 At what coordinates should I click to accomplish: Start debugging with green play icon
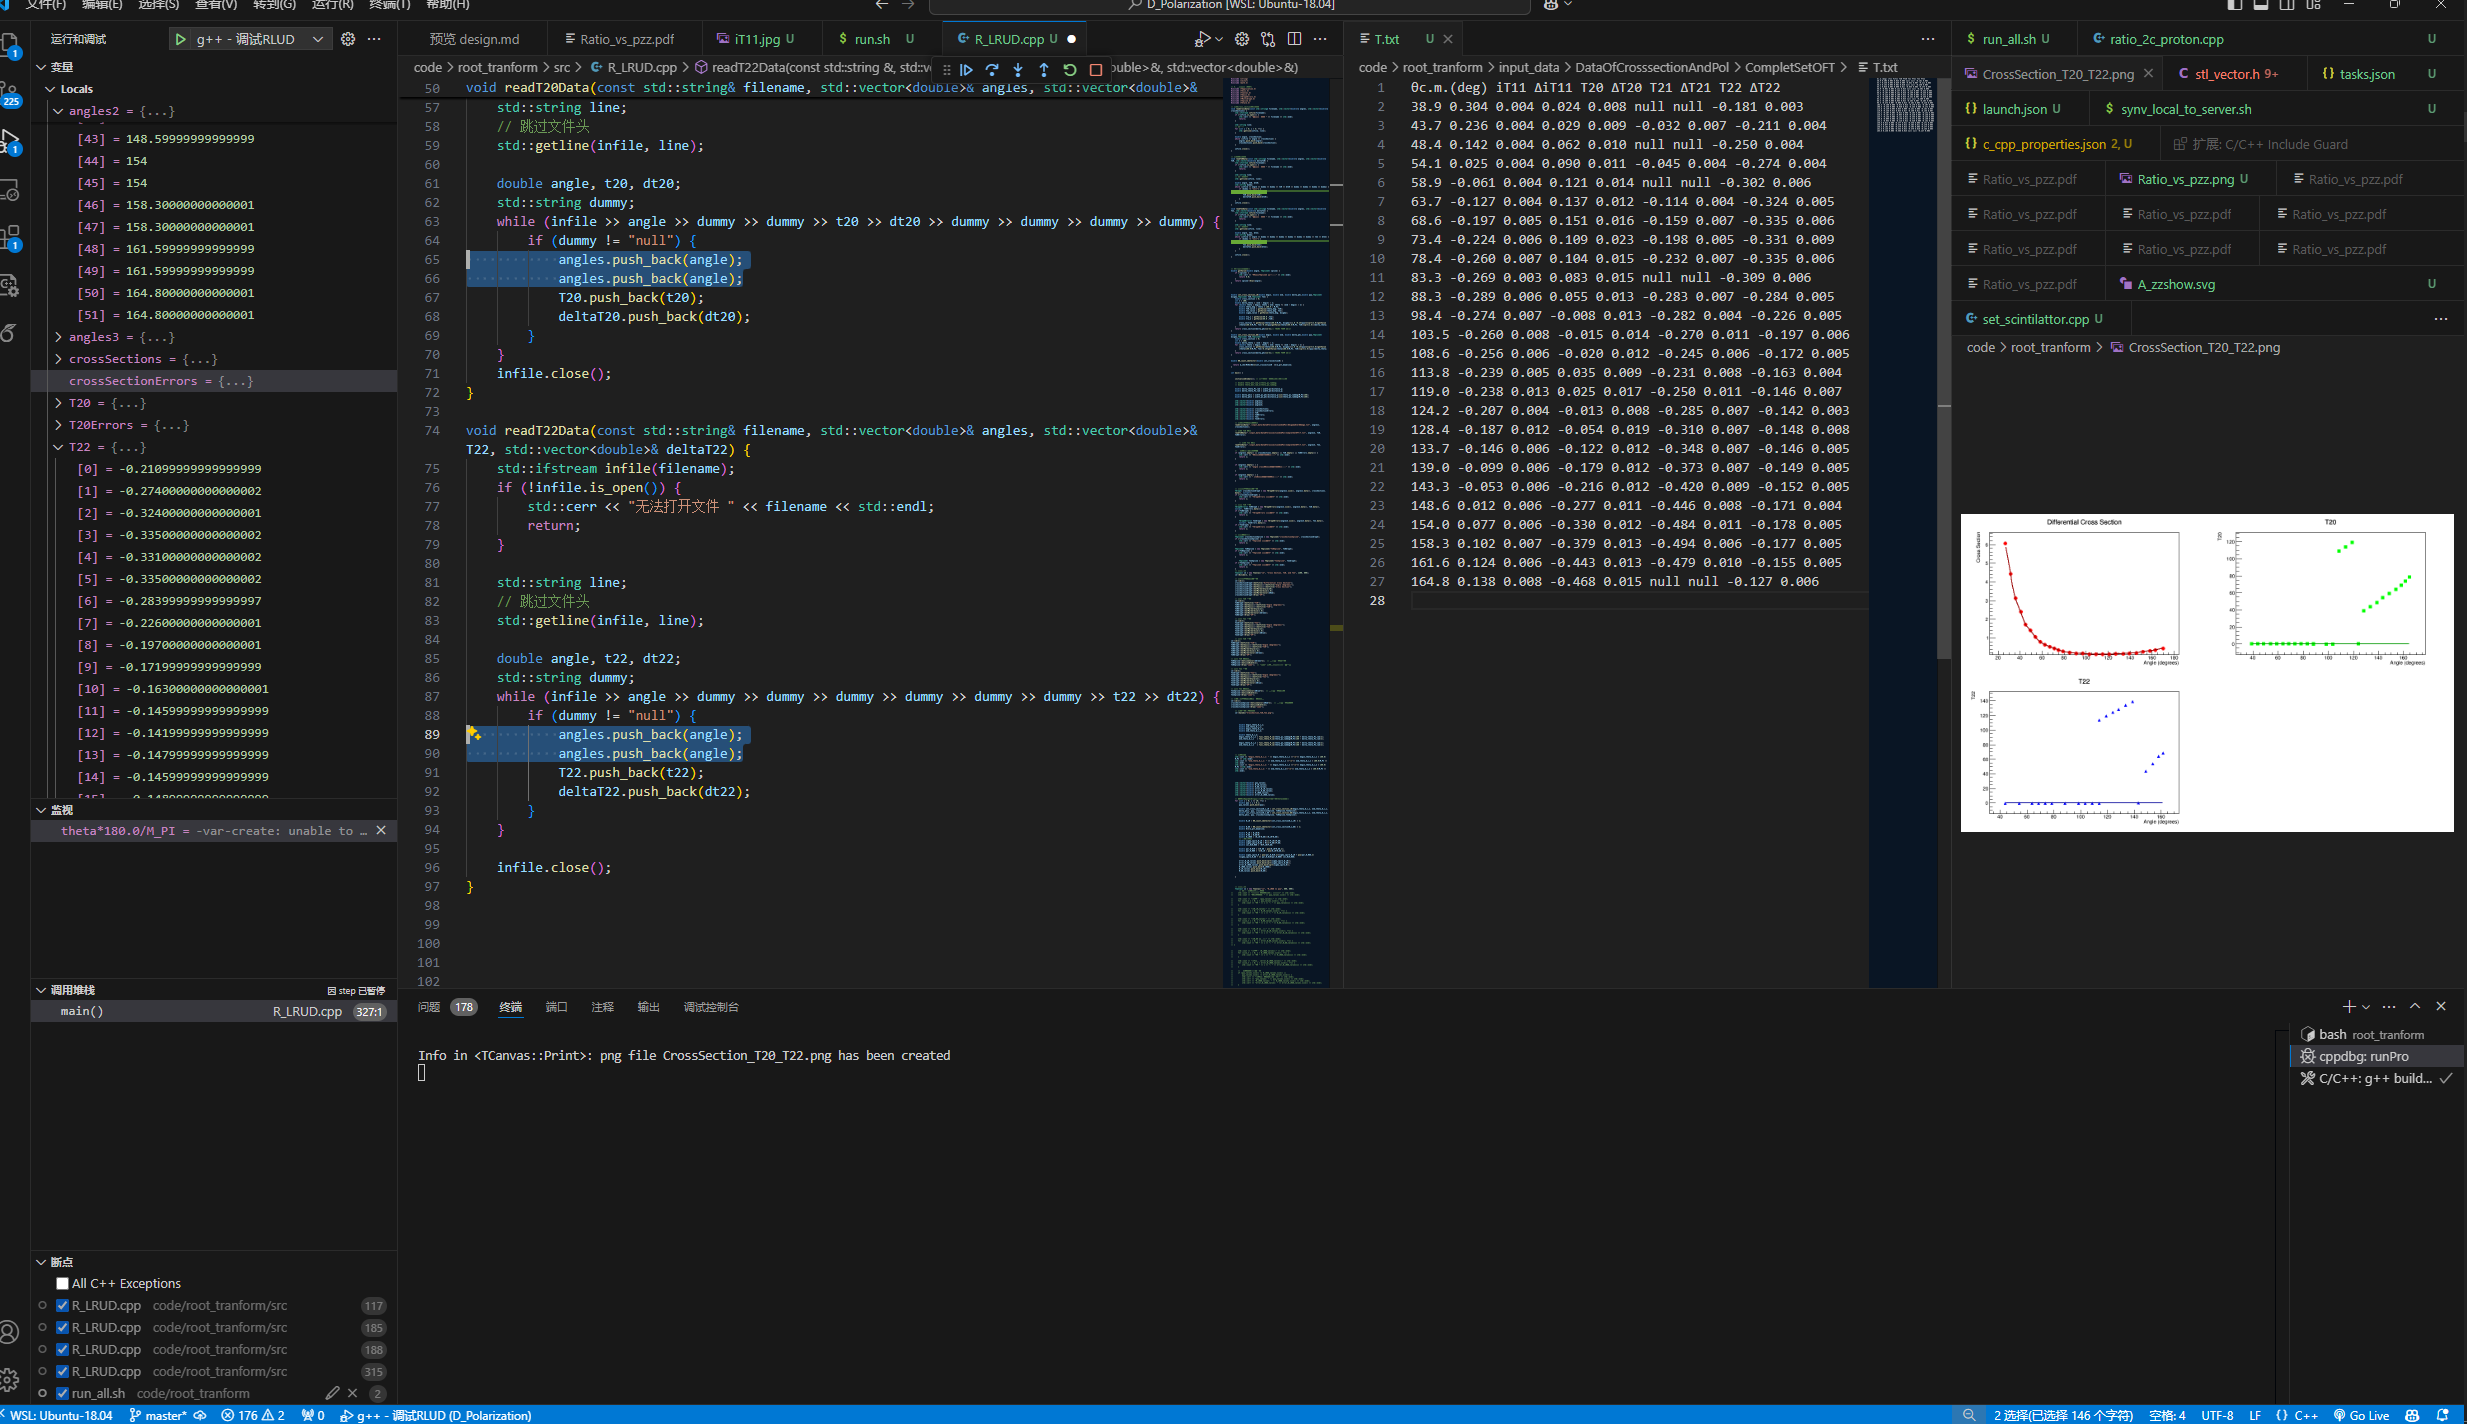(181, 39)
